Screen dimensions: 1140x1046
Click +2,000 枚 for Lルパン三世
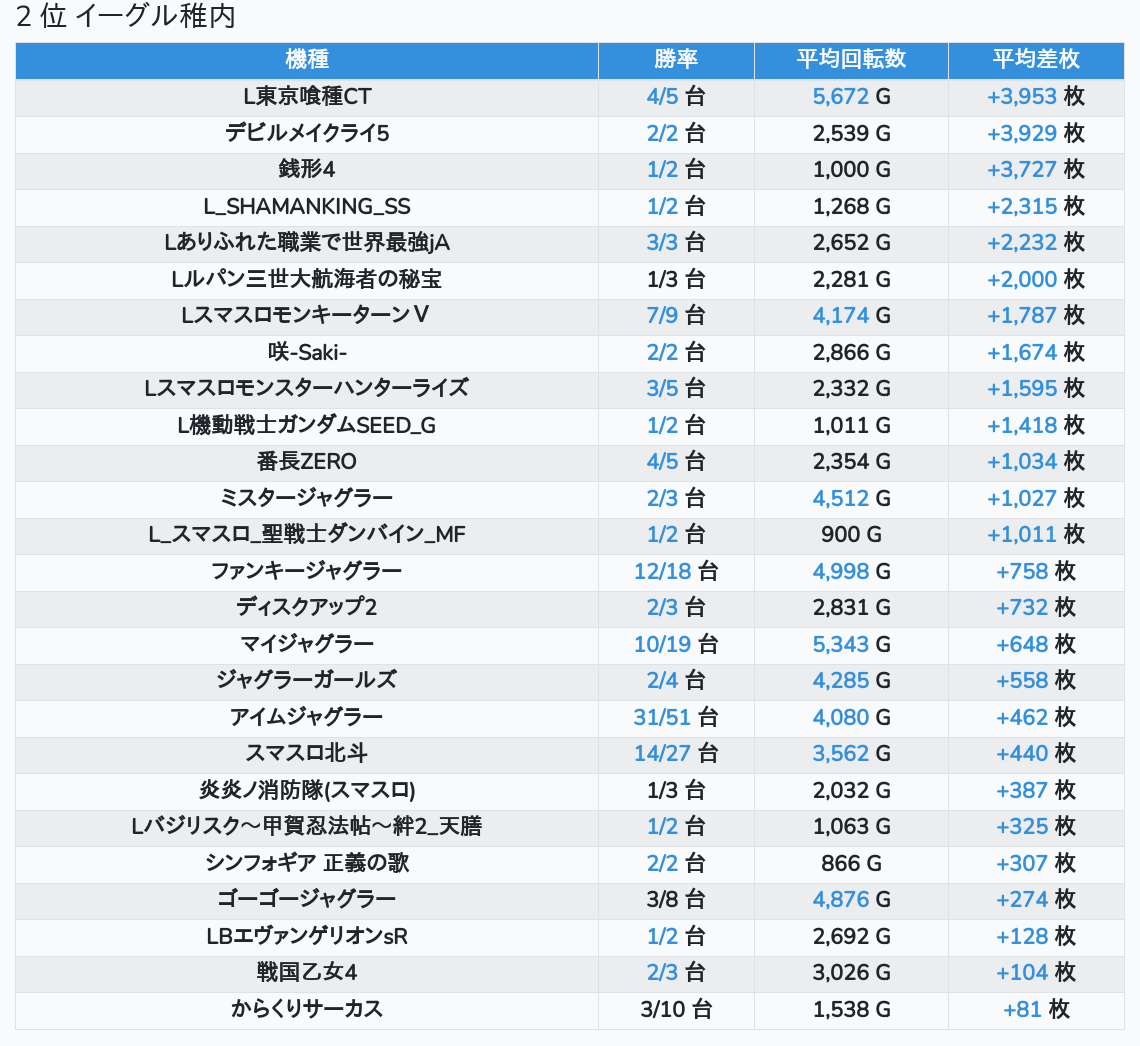[x=1036, y=279]
